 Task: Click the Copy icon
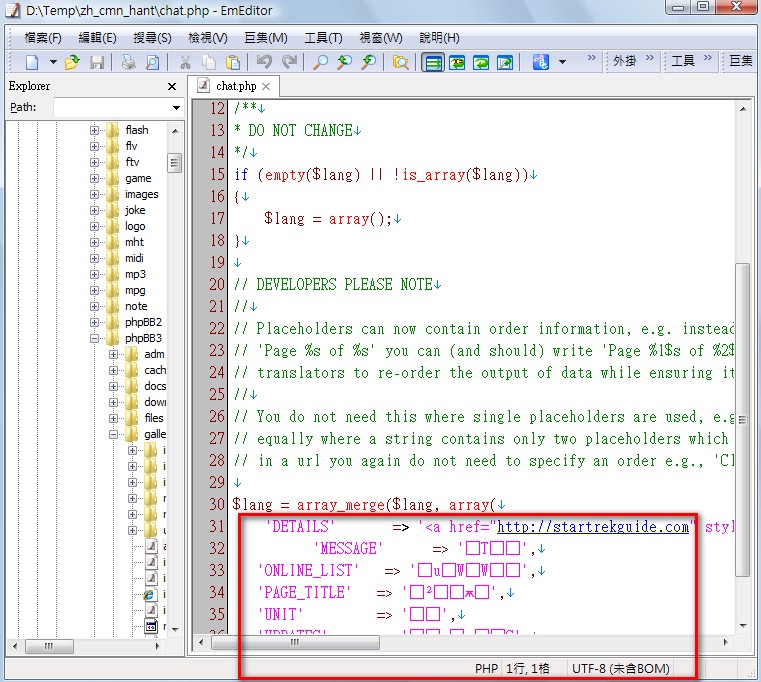click(x=209, y=62)
